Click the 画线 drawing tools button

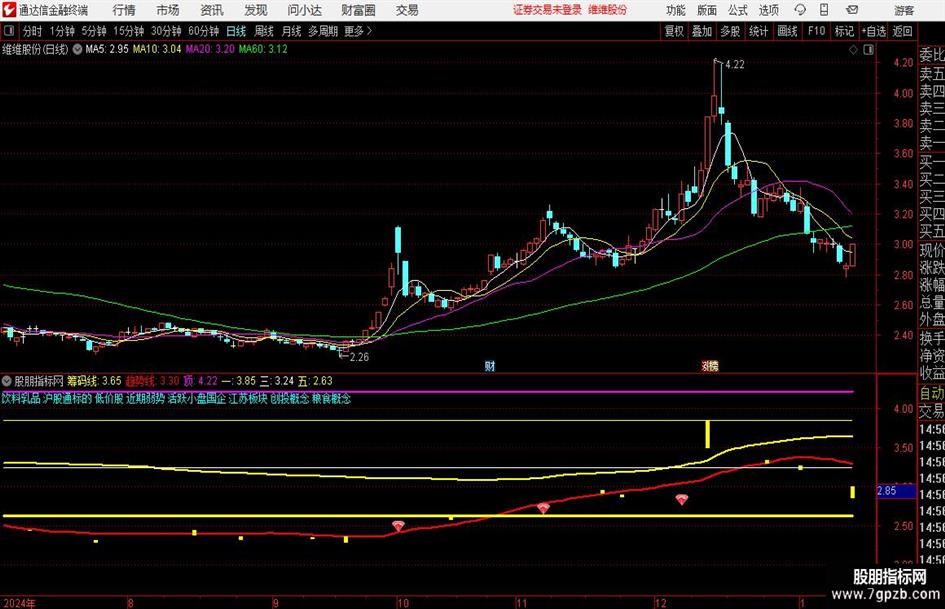787,31
